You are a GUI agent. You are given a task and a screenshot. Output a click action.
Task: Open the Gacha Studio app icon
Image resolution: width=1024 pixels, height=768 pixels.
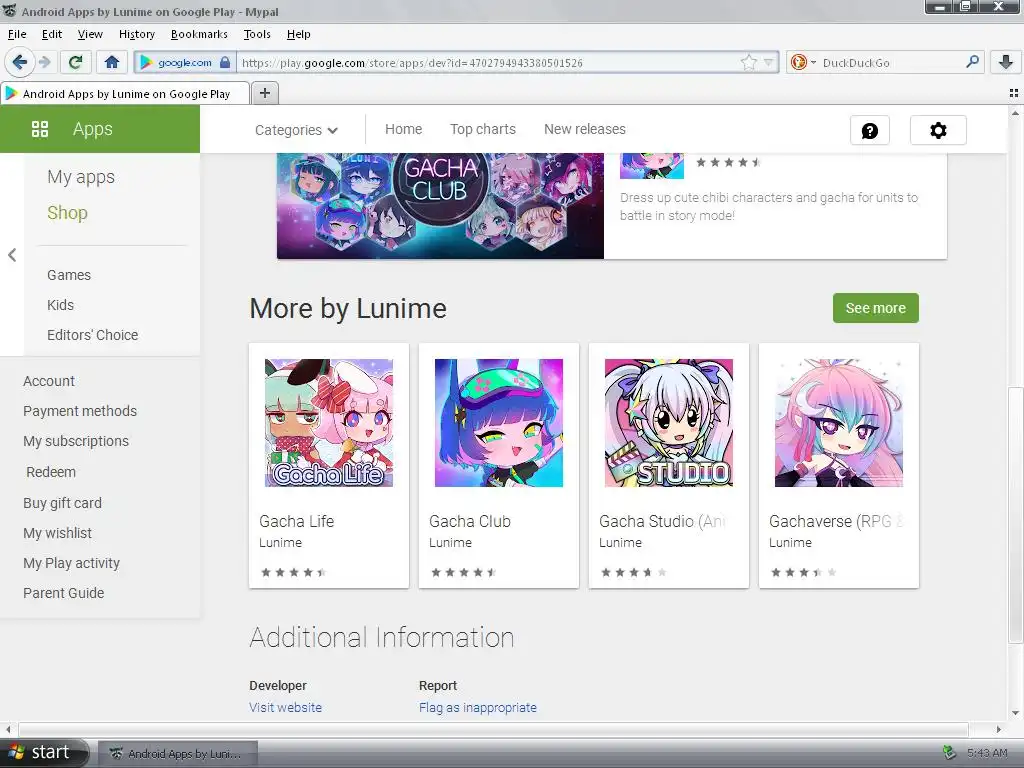pos(669,423)
